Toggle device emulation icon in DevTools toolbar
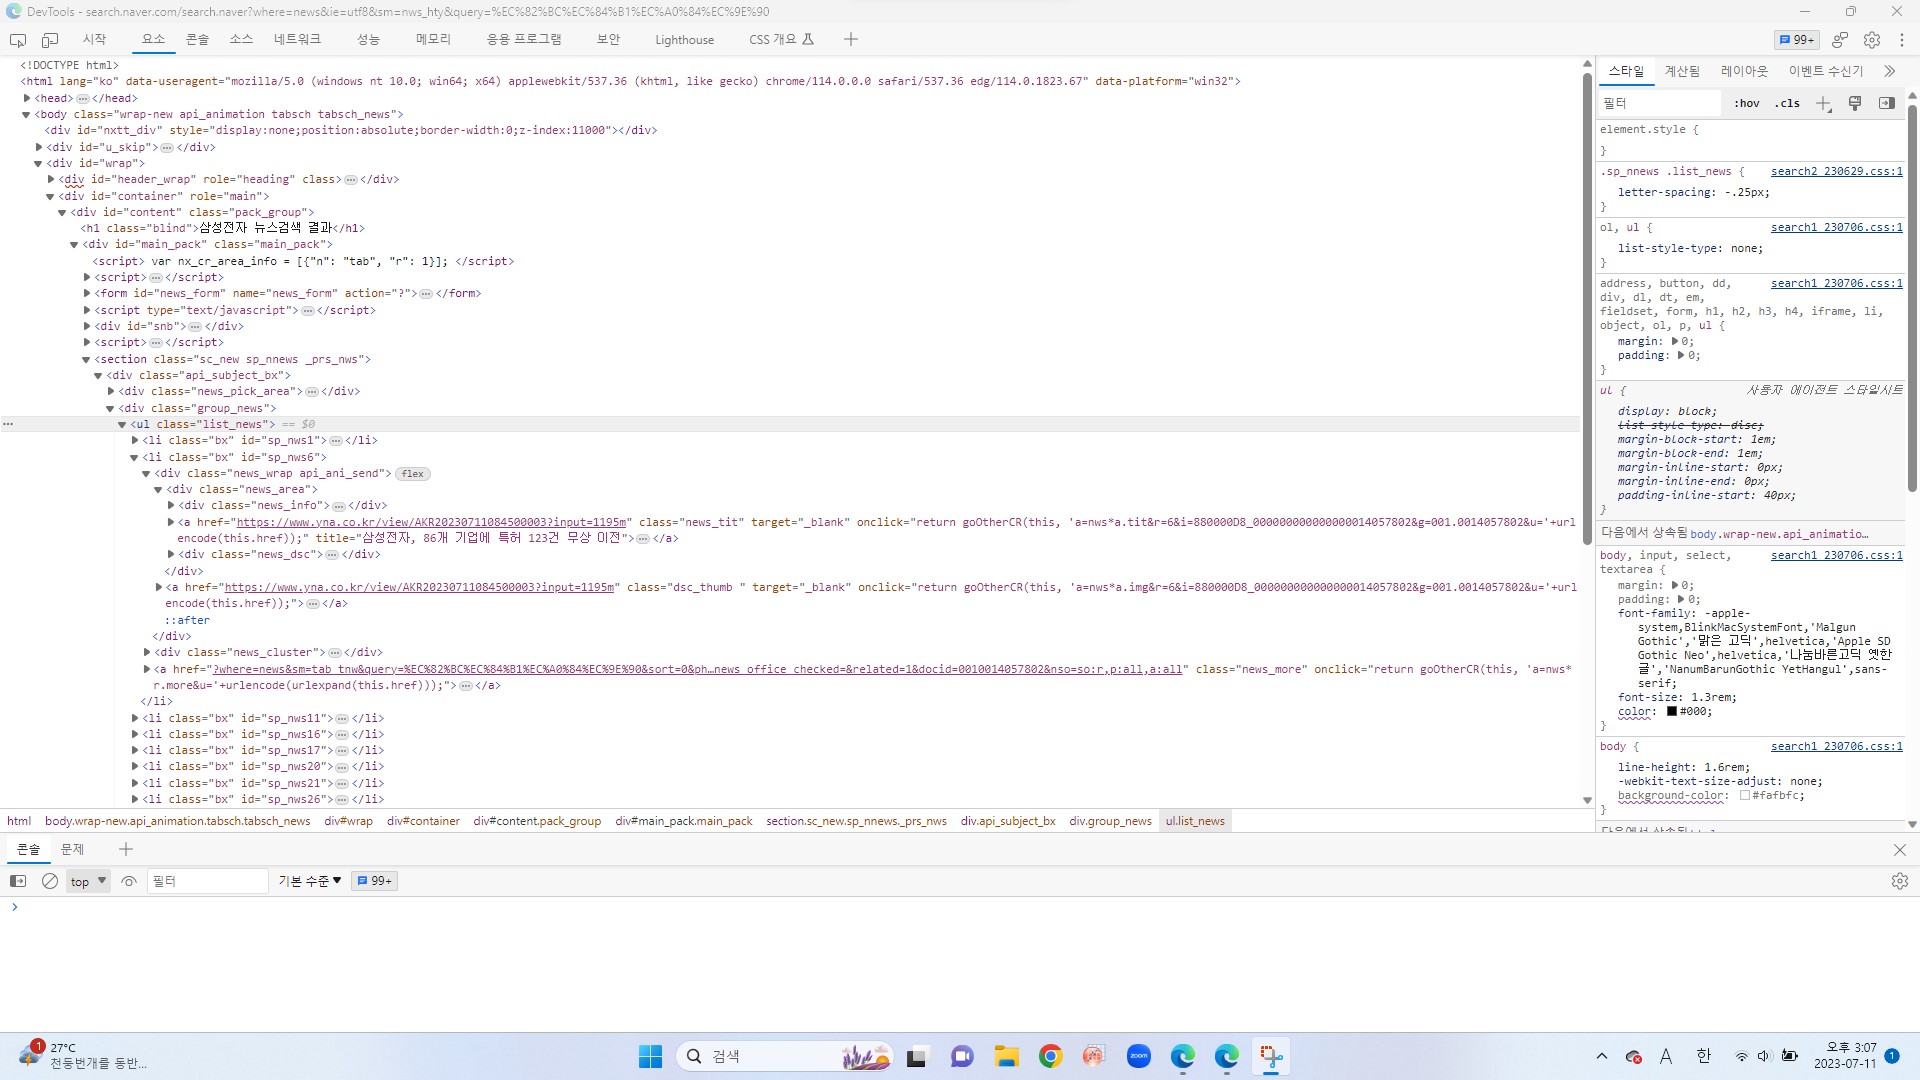The image size is (1920, 1080). click(50, 40)
